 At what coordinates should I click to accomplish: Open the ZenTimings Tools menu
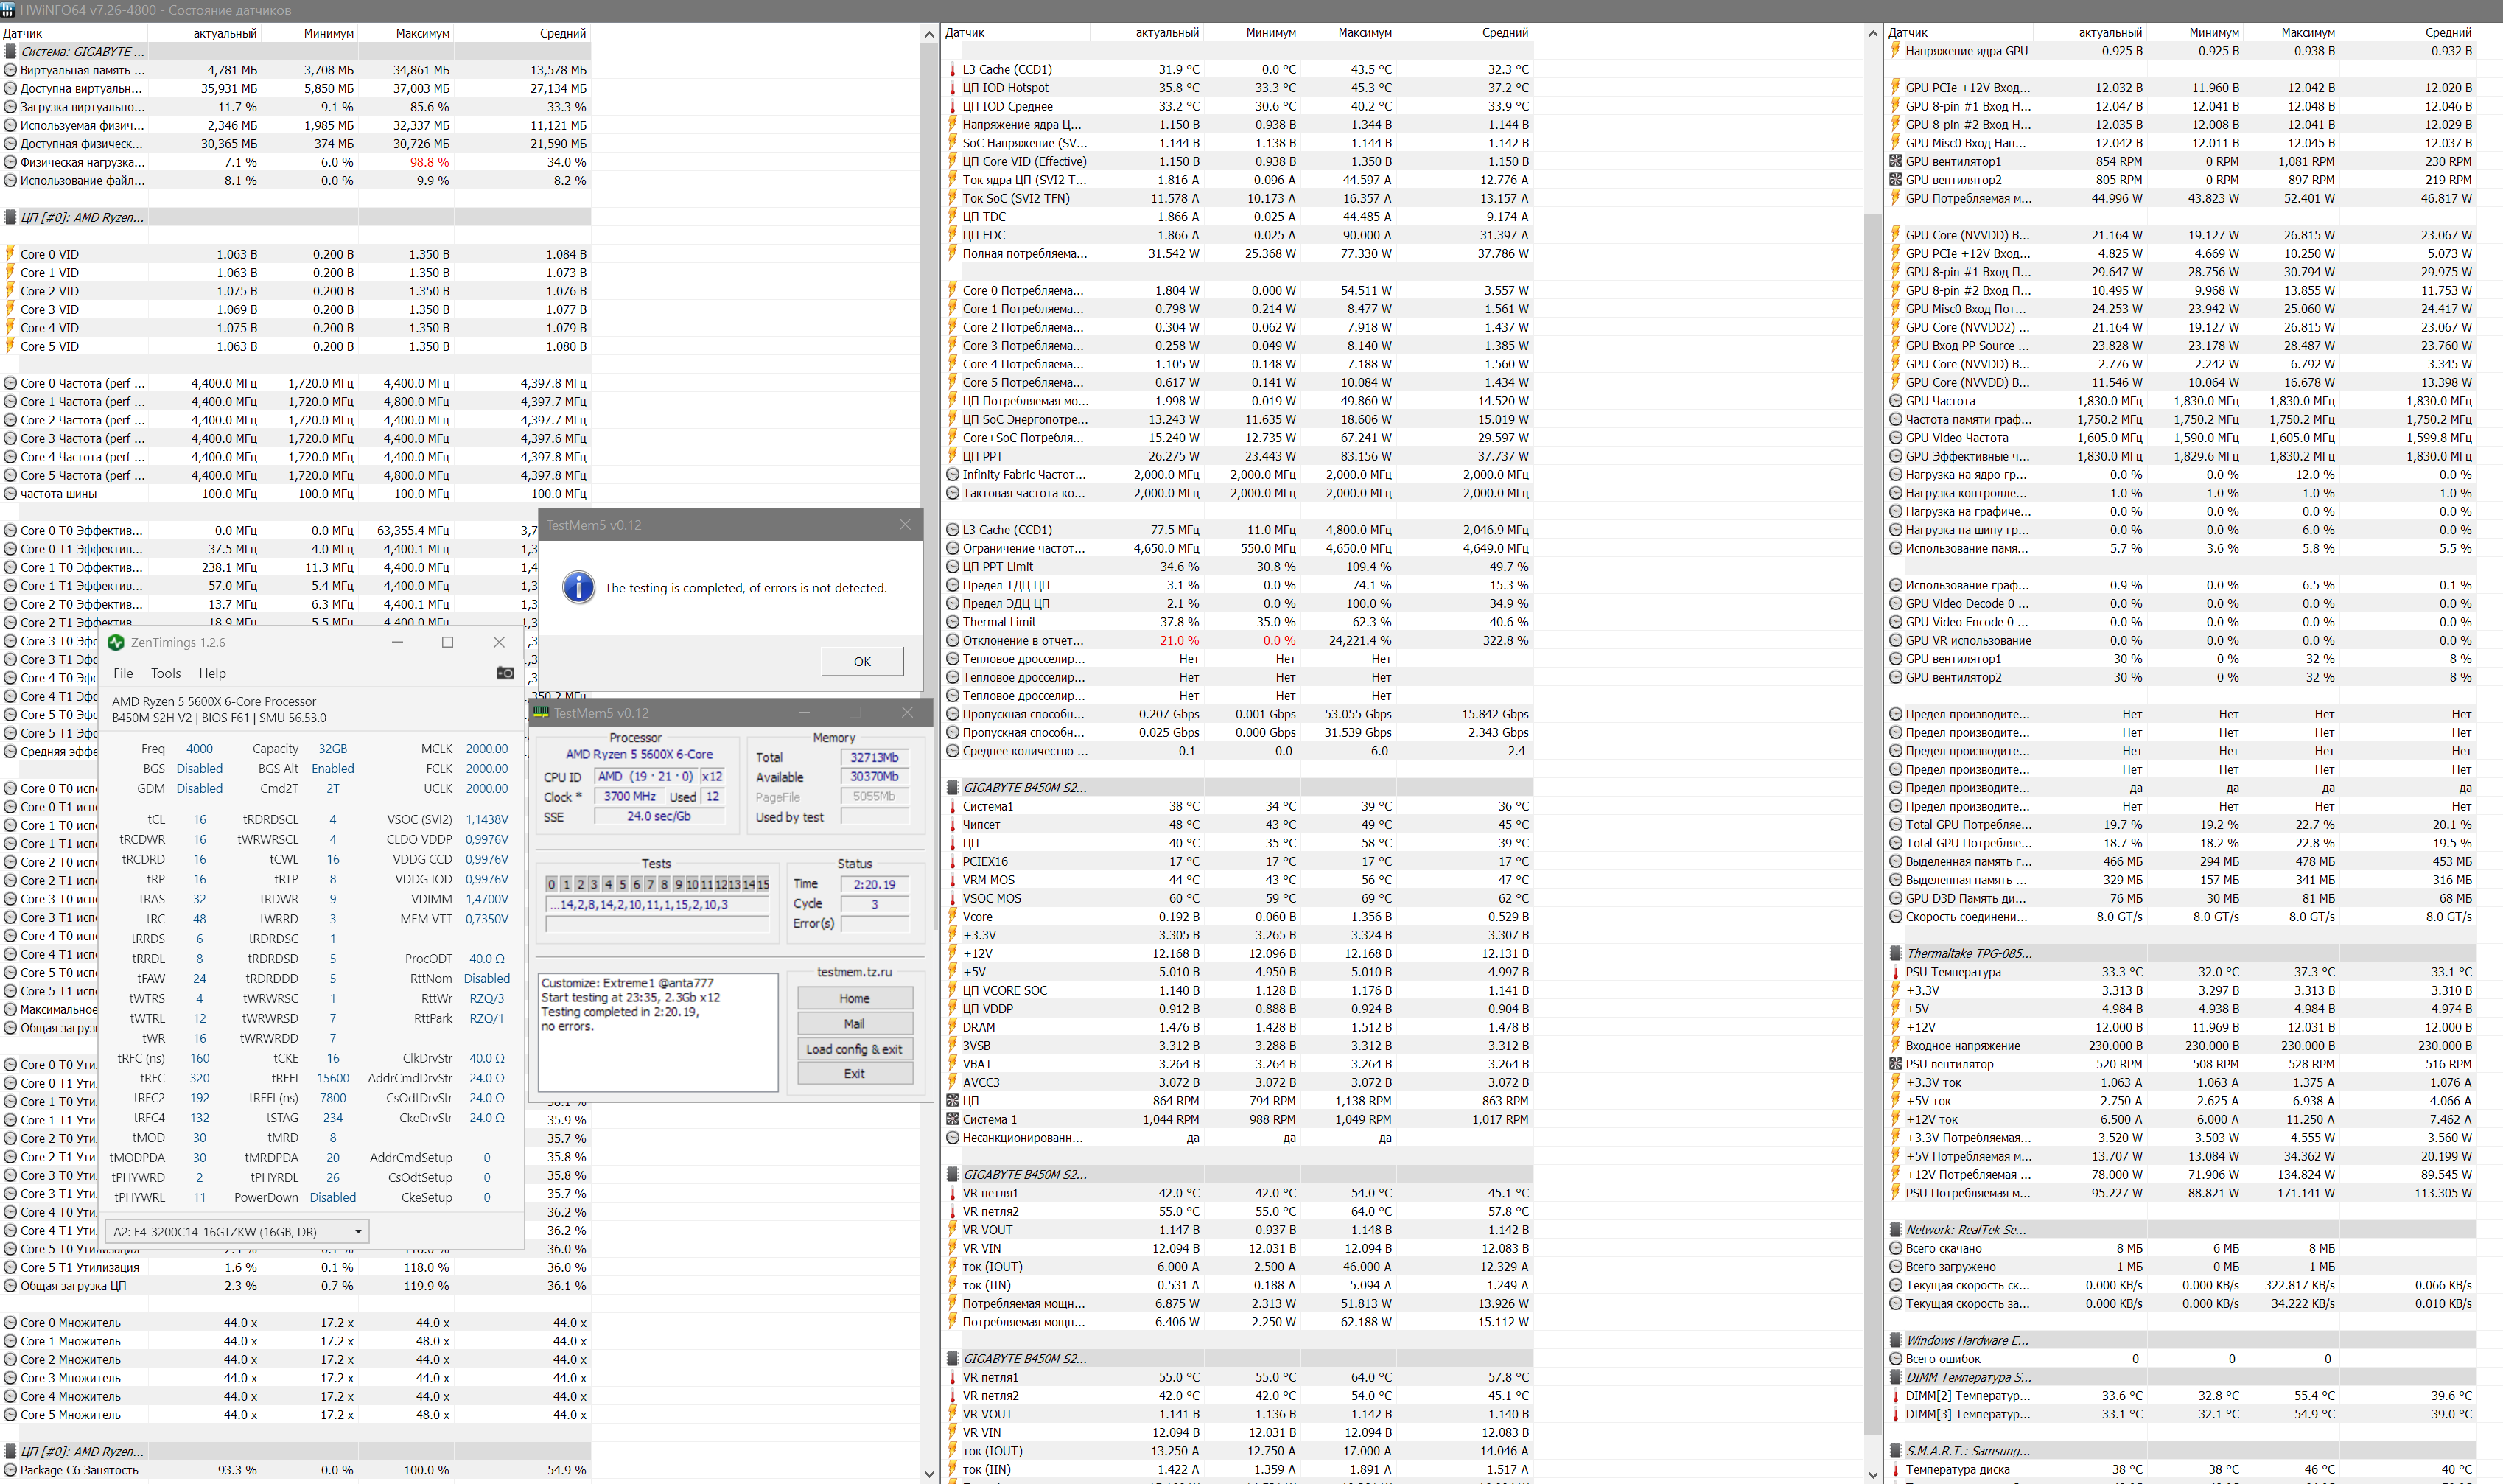tap(166, 674)
